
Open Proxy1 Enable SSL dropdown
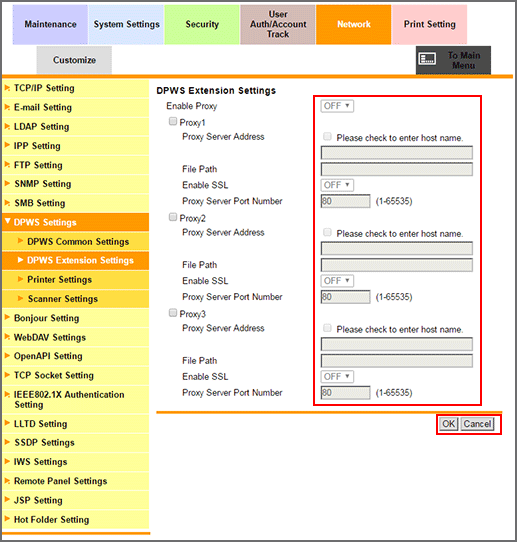(x=337, y=185)
